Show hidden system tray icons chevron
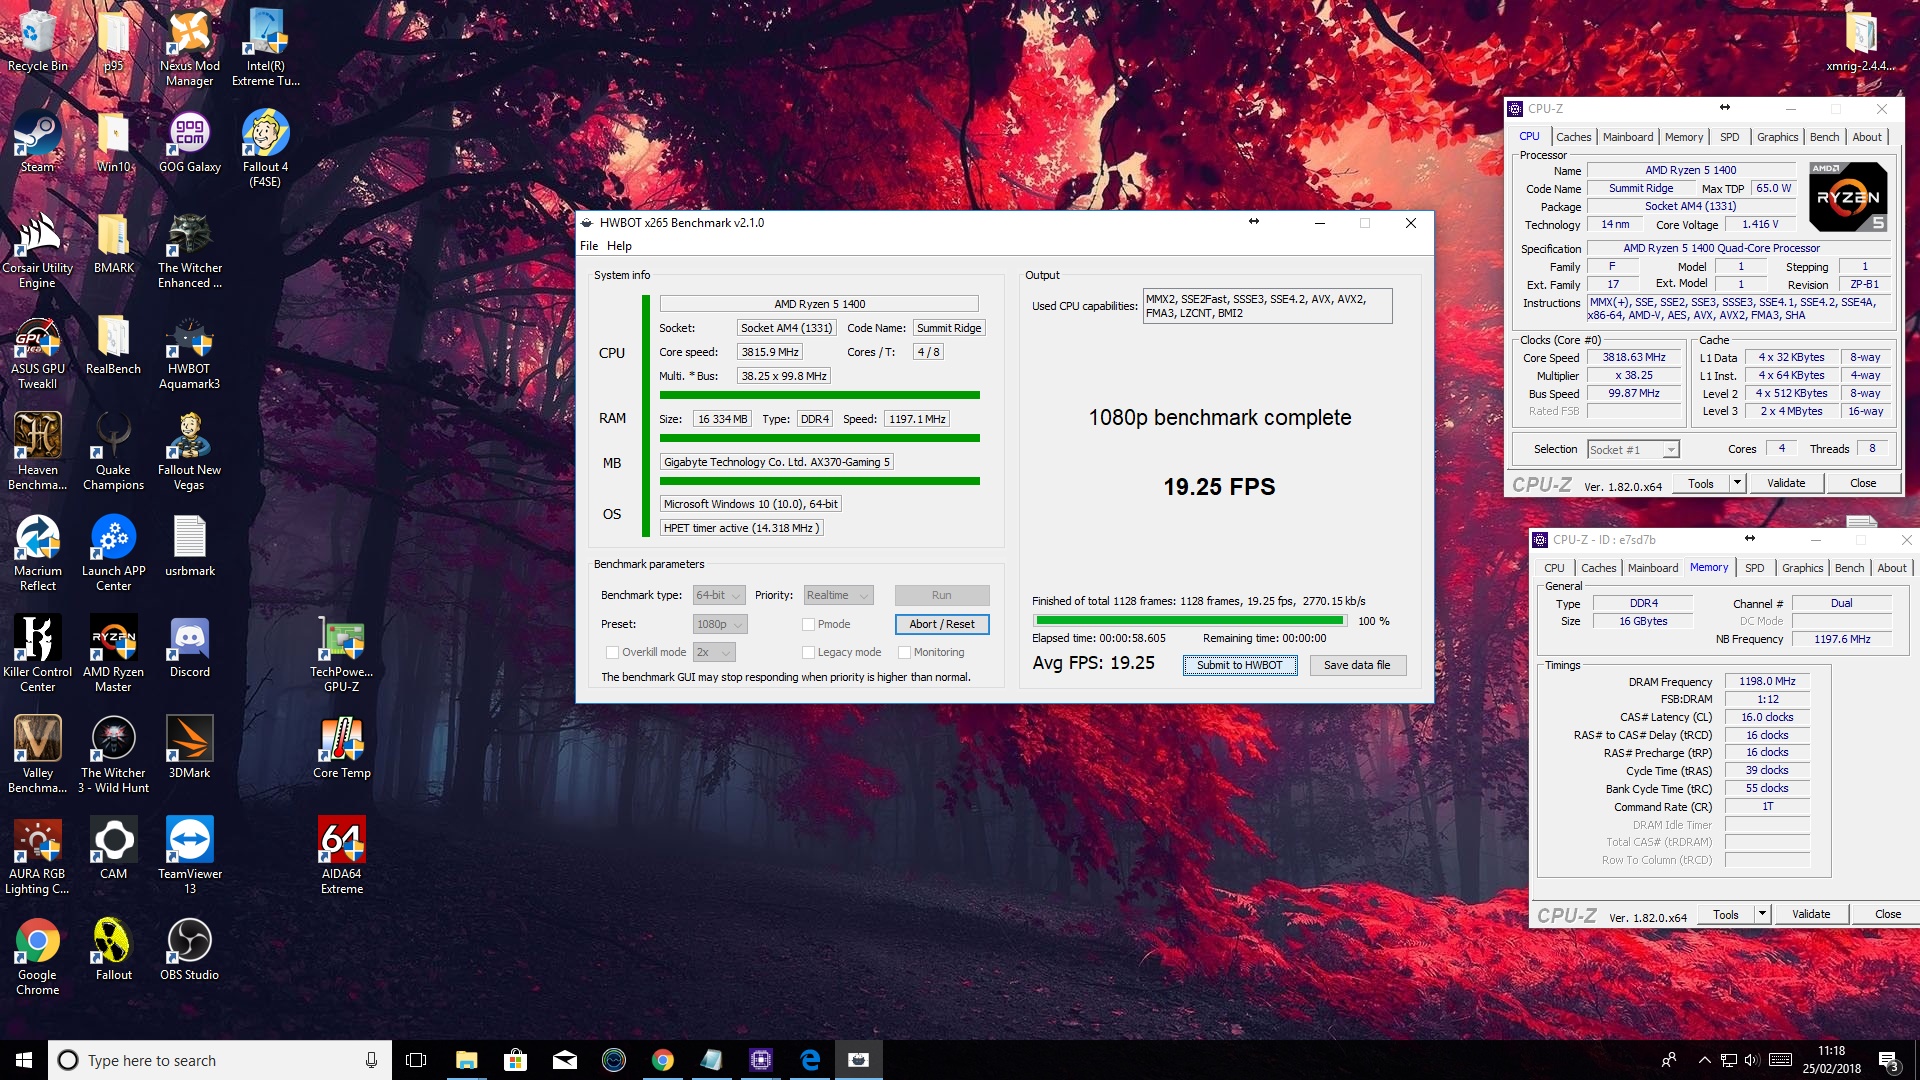This screenshot has height=1080, width=1920. (x=1704, y=1060)
